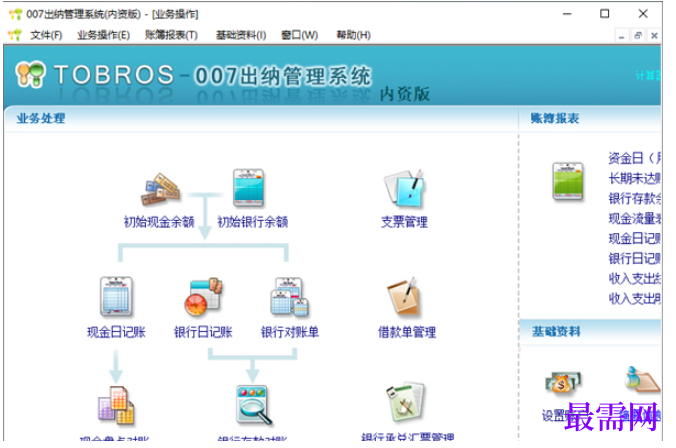
Task: Click the 基础资料 section header
Action: 556,332
